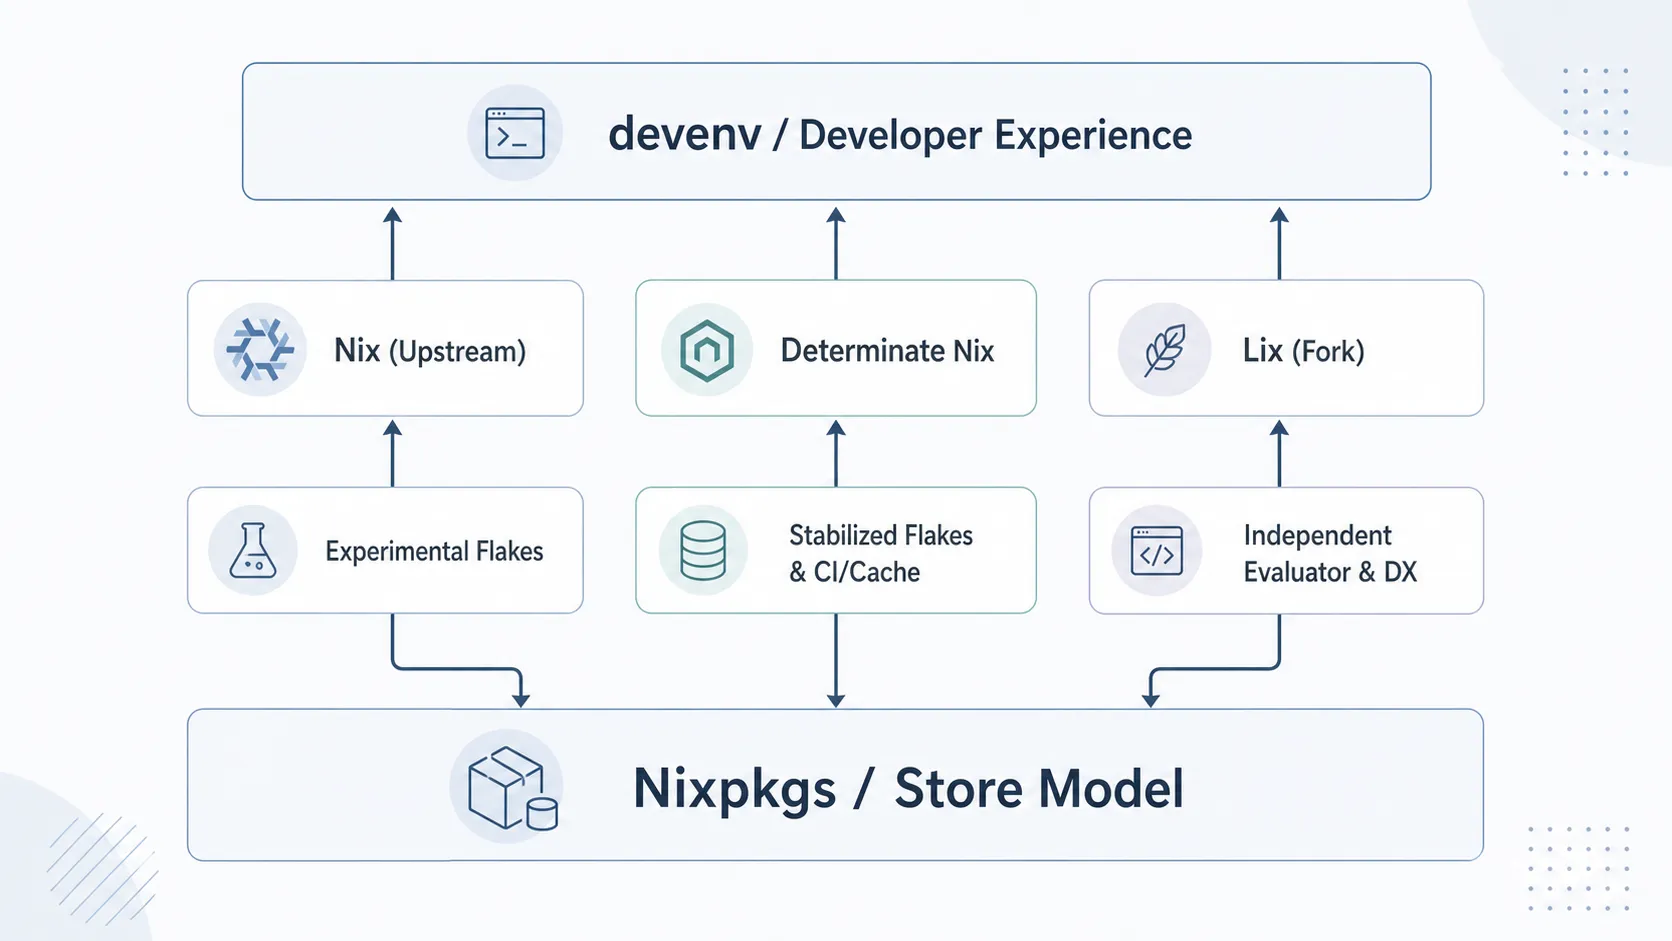Viewport: 1672px width, 941px height.
Task: Click the terminal icon beside devenv
Action: (x=515, y=133)
